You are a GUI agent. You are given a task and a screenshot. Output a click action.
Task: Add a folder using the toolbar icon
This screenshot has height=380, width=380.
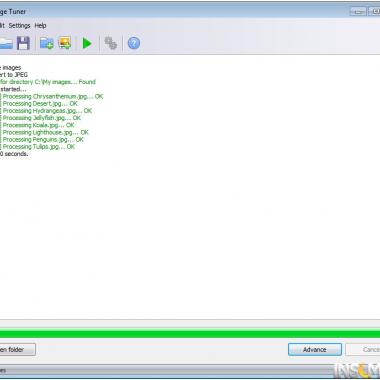point(47,43)
